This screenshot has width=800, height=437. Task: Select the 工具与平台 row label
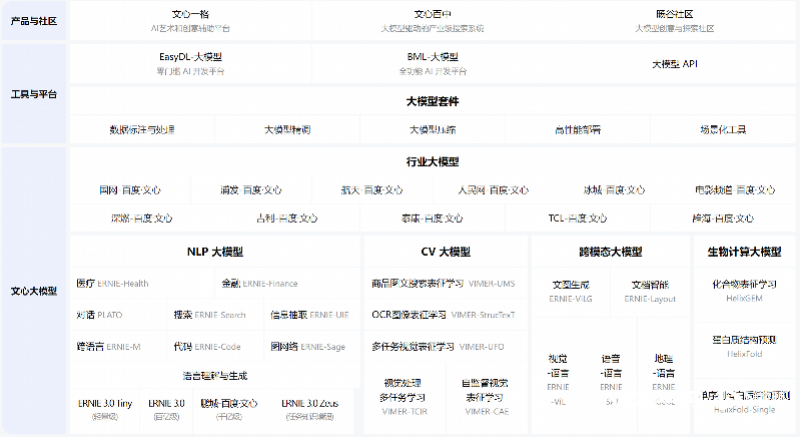point(34,94)
